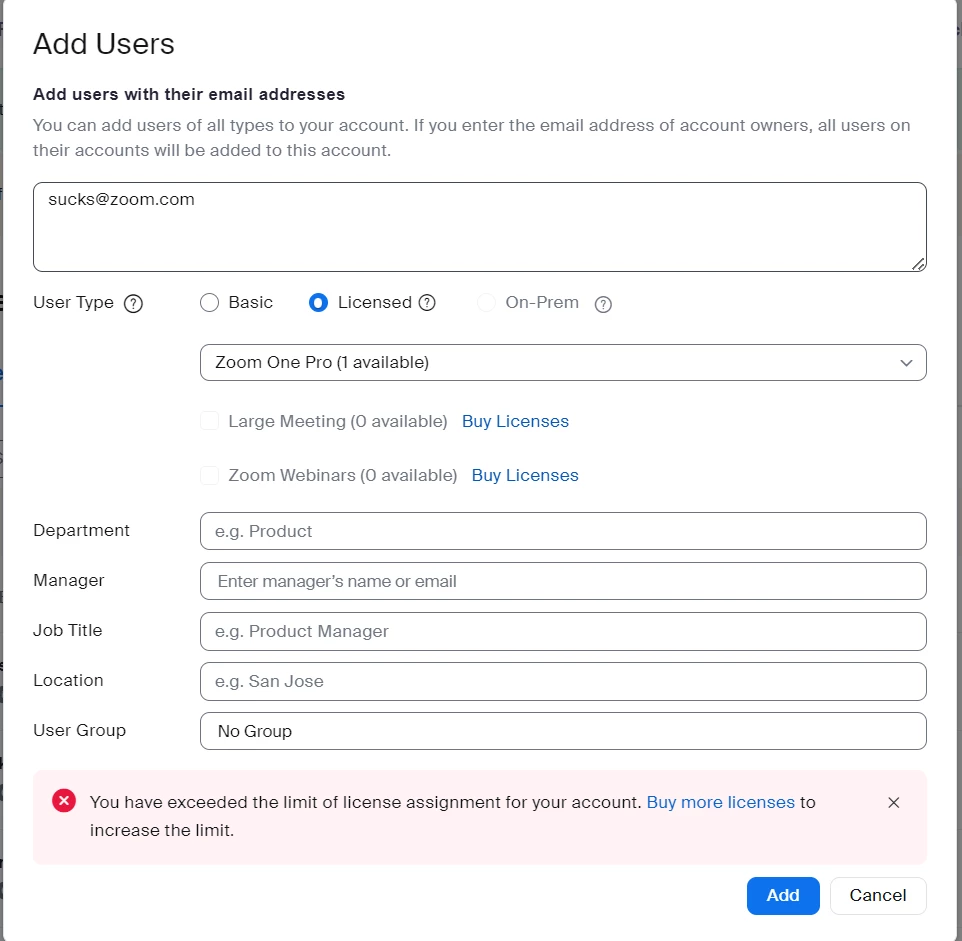Click Buy Licenses next to Large Meeting

[x=515, y=421]
